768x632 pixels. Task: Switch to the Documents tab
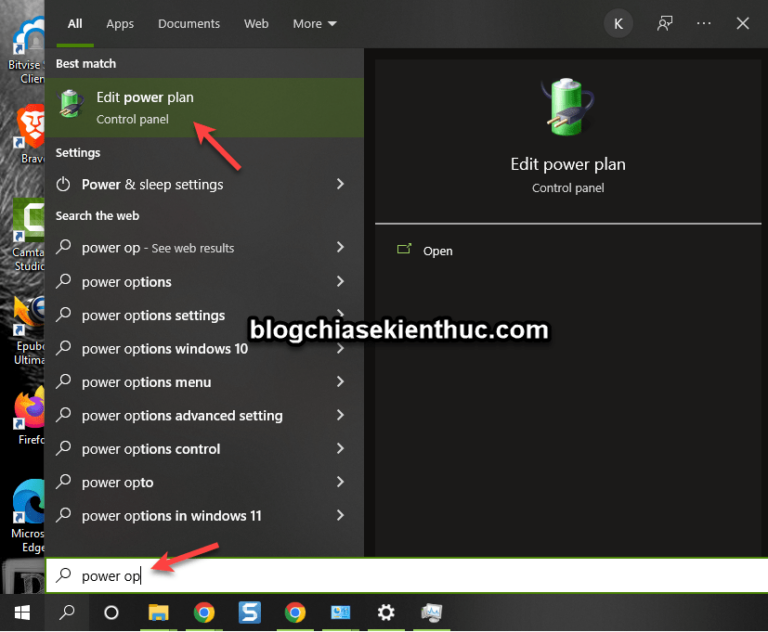188,23
